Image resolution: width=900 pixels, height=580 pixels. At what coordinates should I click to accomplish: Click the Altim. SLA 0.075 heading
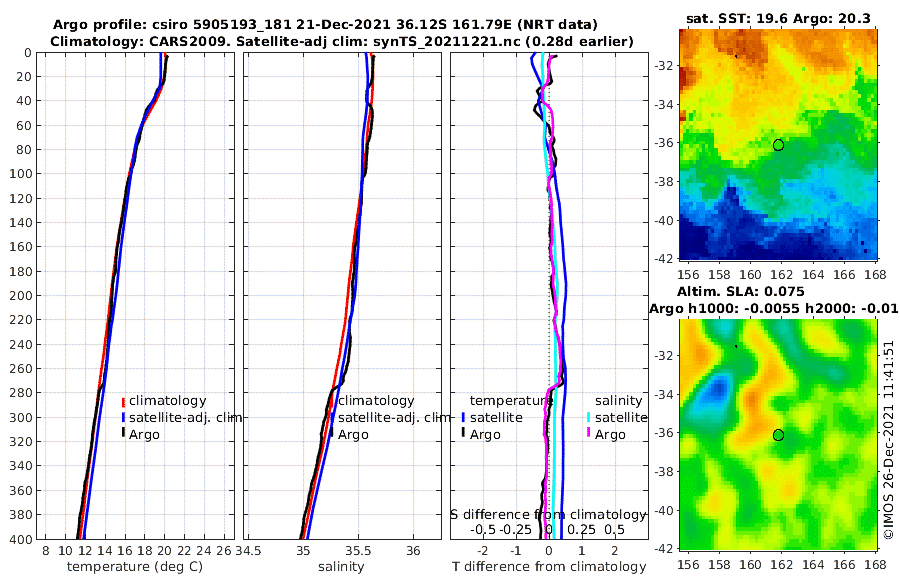click(740, 291)
